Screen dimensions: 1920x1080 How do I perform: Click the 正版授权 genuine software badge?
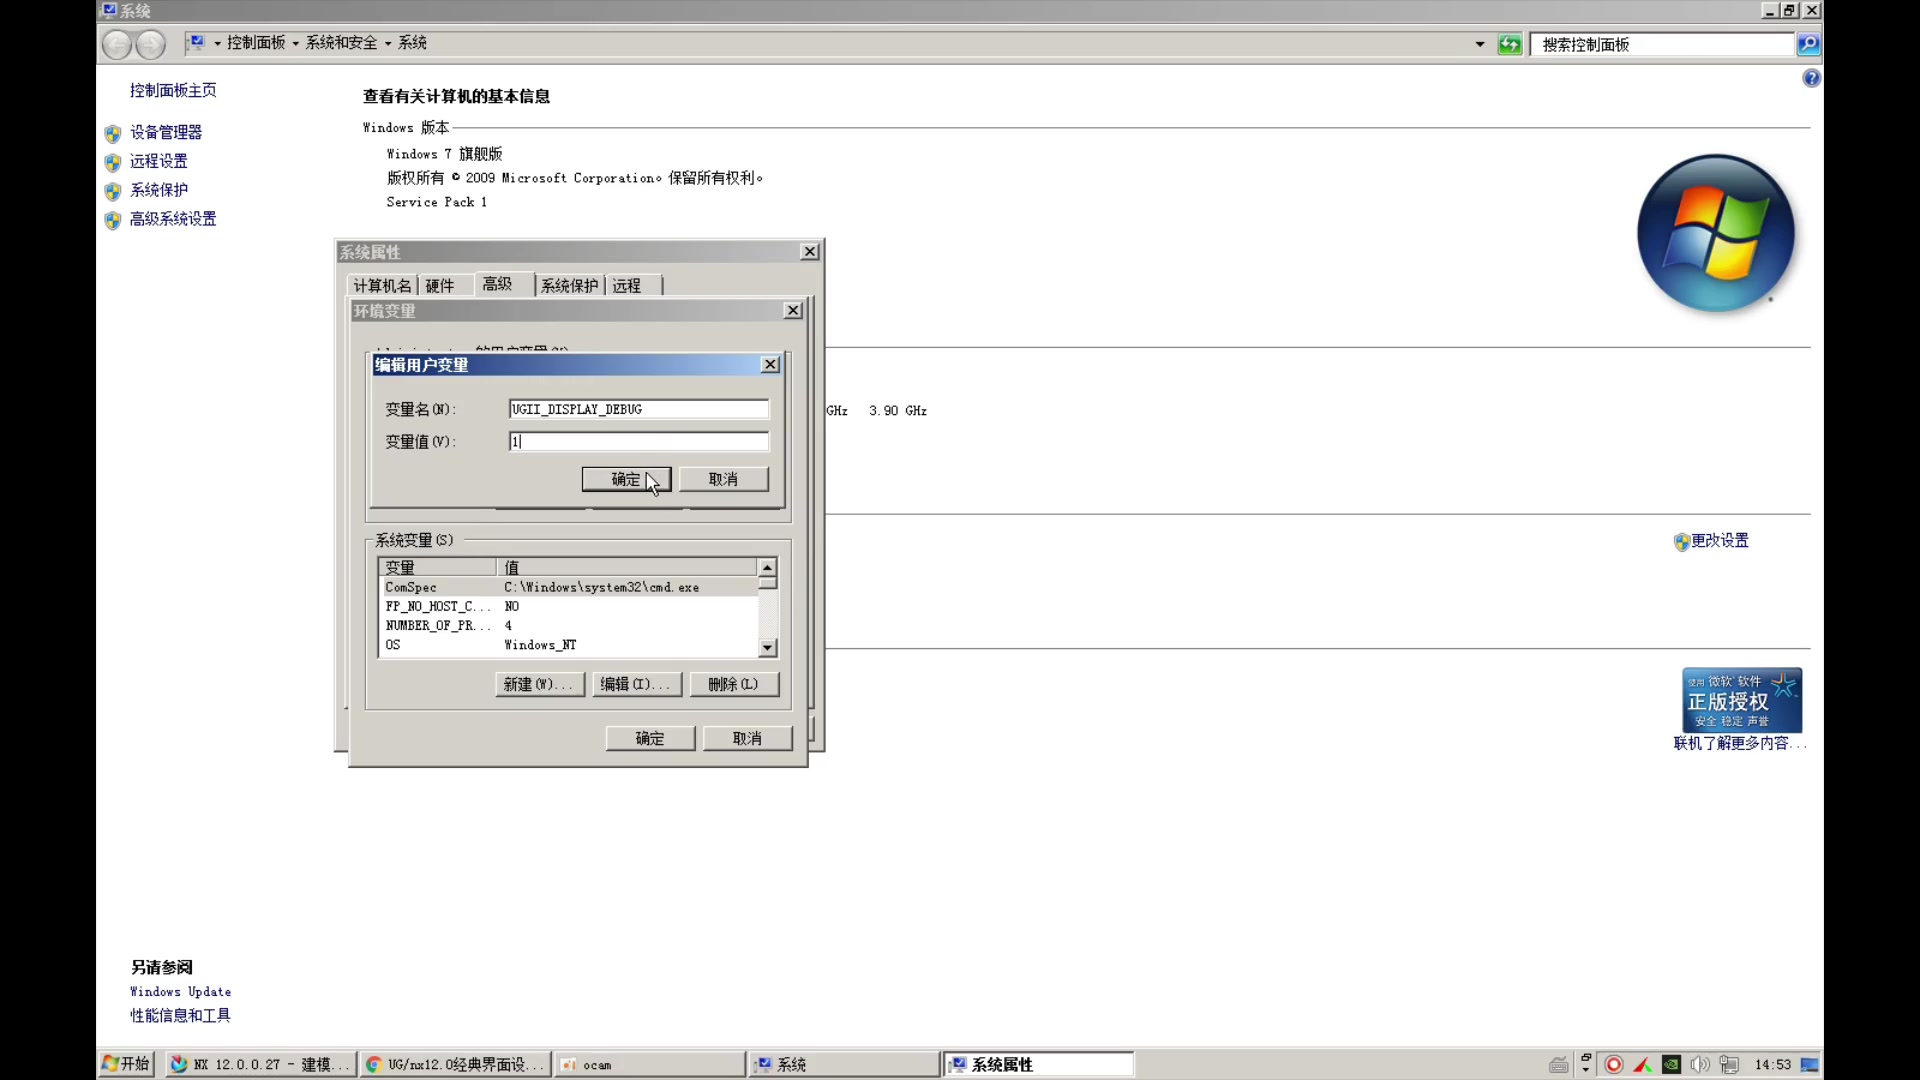click(1741, 700)
